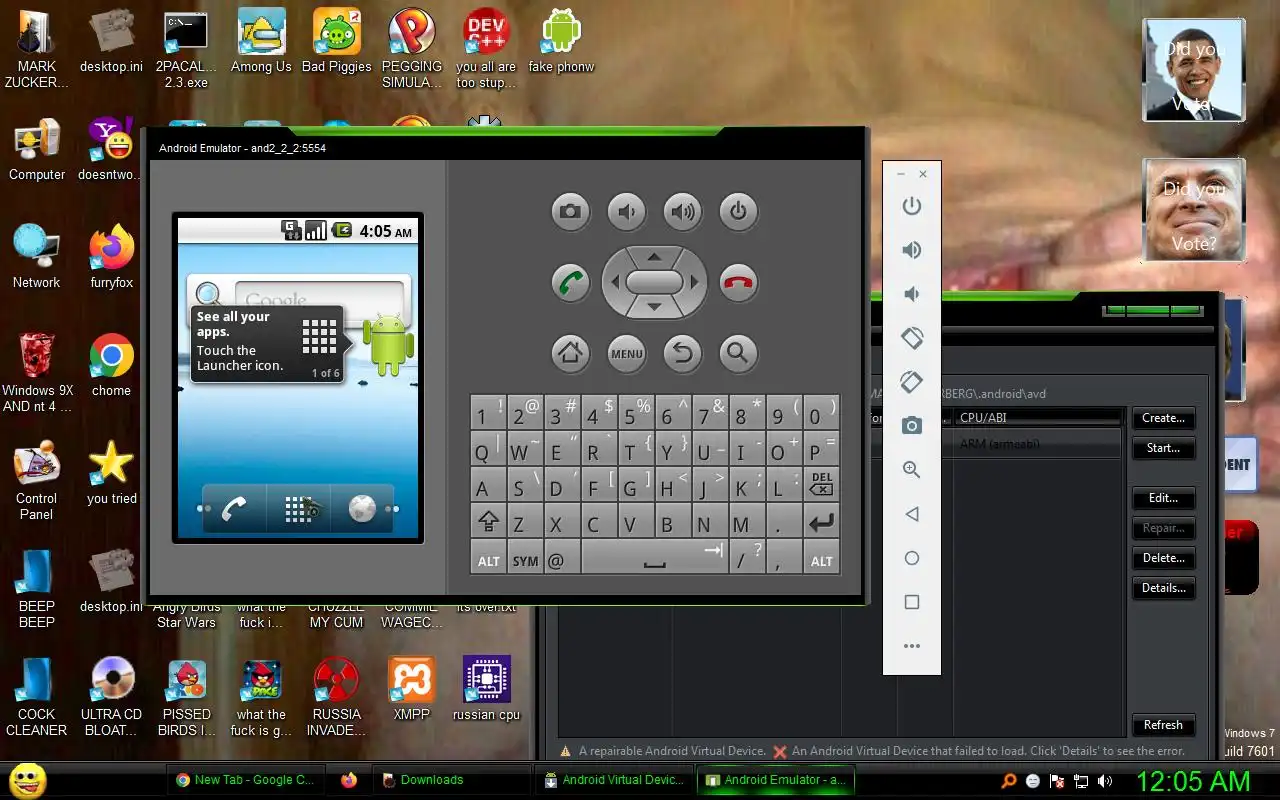Click the Q key on emulator keyboard

tap(488, 448)
